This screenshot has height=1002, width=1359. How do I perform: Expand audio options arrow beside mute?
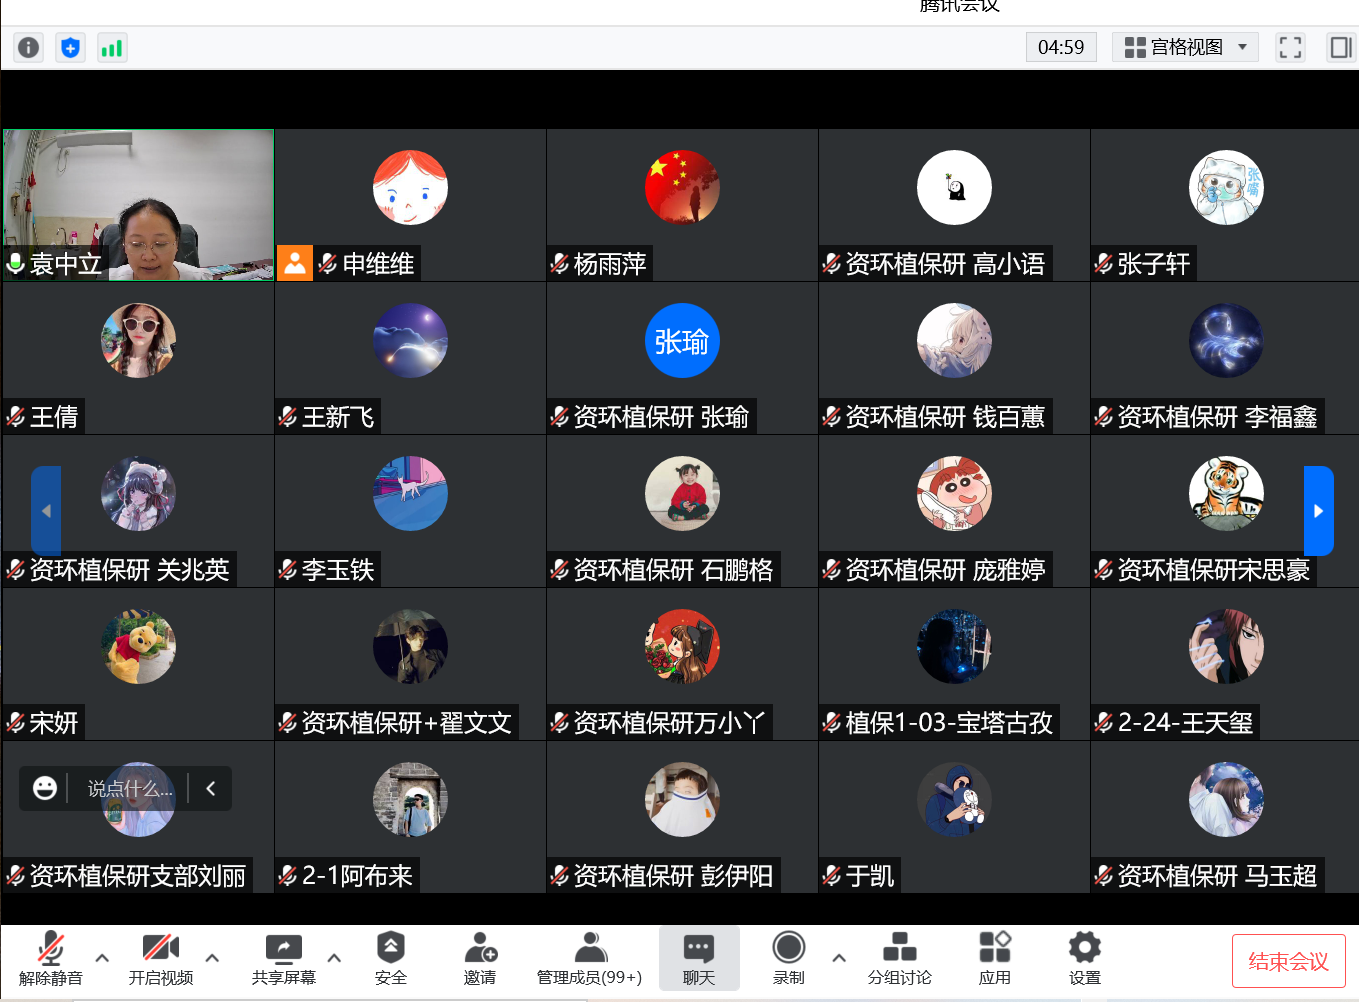coord(102,957)
